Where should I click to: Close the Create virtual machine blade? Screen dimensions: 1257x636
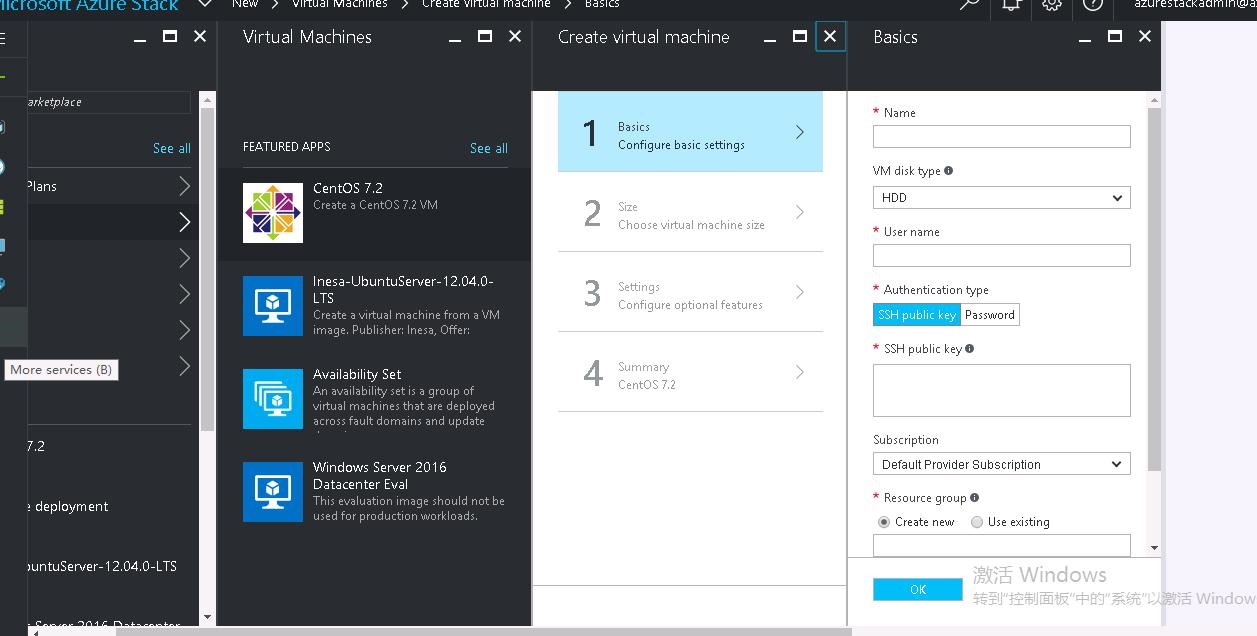coord(830,37)
